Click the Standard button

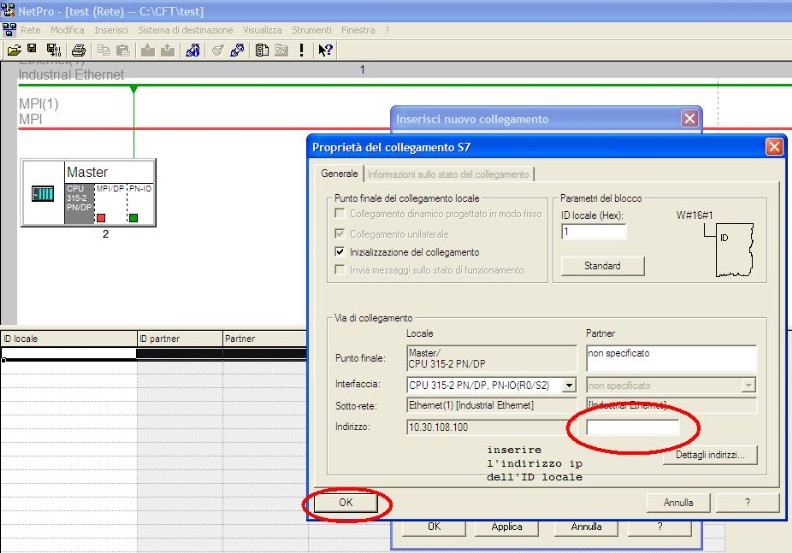[x=602, y=266]
